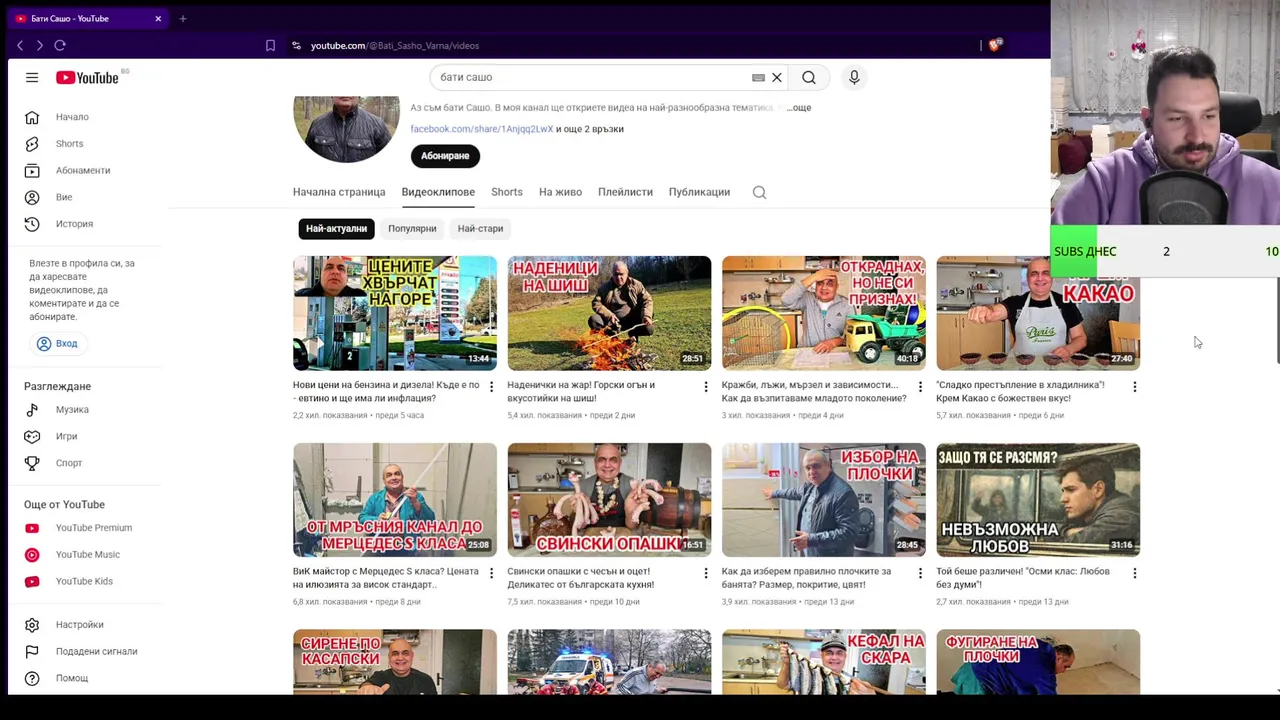Open YouTube Kids
Screen dimensions: 1280x720
(x=86, y=581)
